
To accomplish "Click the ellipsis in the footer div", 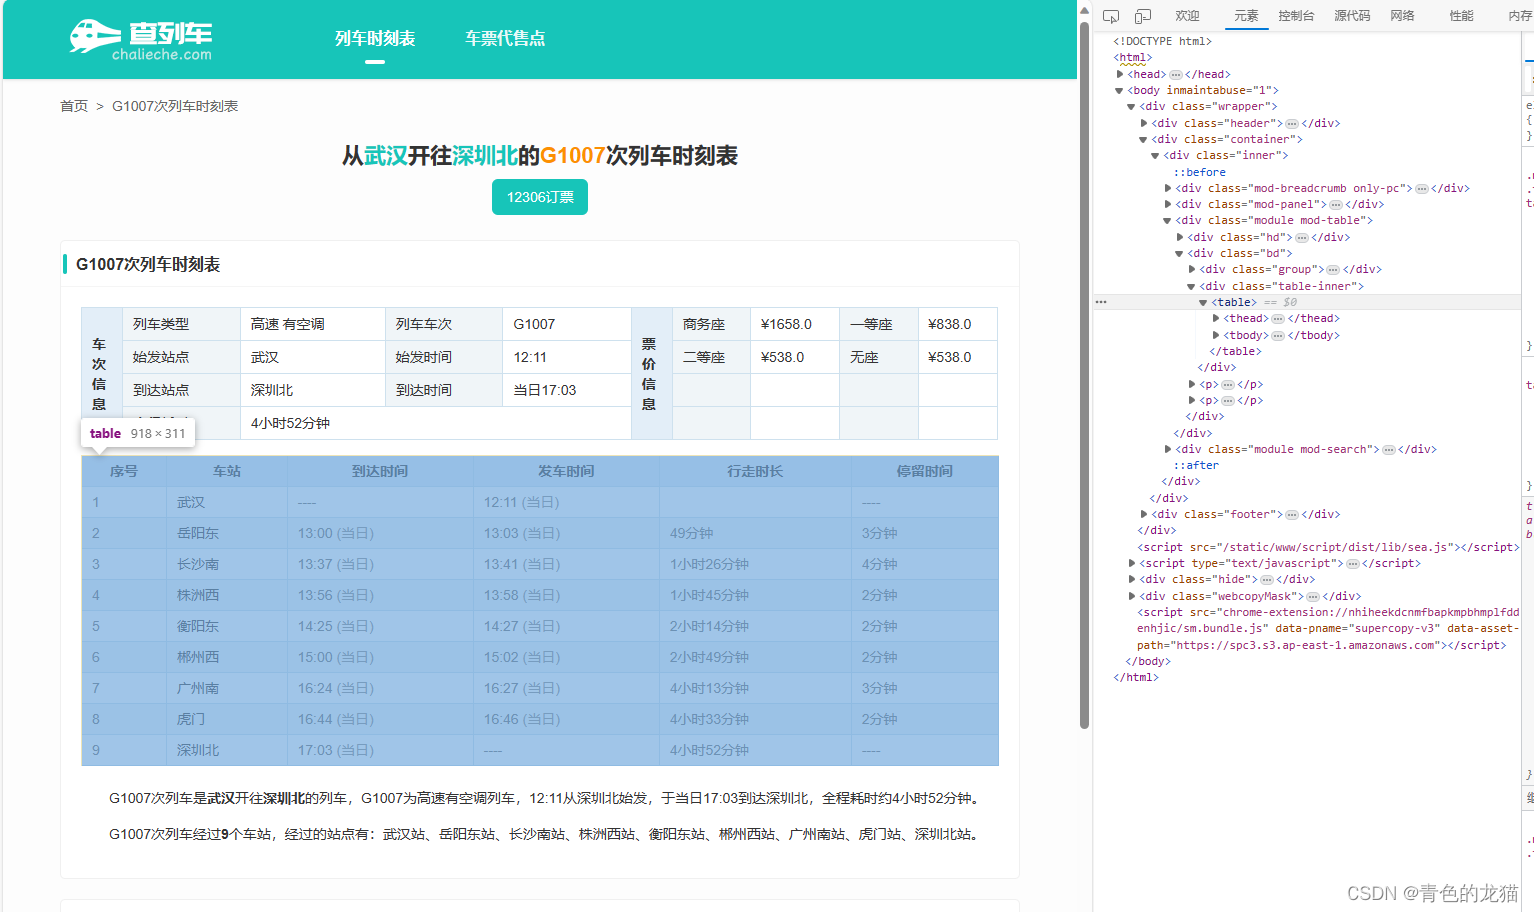I will (1292, 514).
